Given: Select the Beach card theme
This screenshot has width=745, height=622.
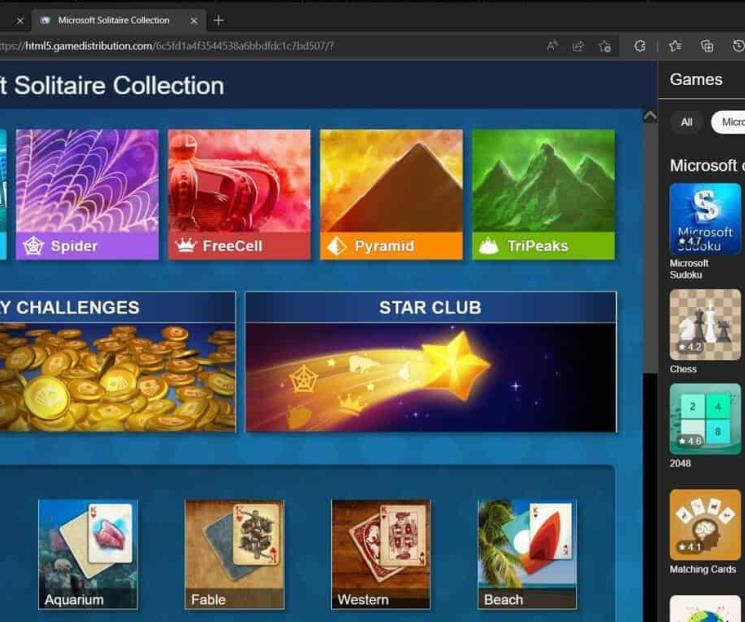Looking at the screenshot, I should (x=527, y=554).
